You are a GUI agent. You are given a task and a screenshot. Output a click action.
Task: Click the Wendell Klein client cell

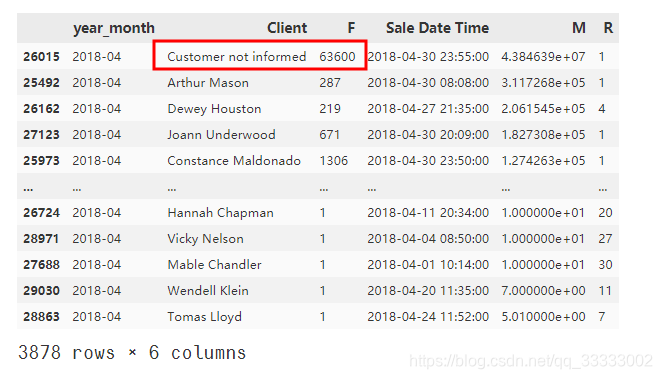(x=208, y=290)
